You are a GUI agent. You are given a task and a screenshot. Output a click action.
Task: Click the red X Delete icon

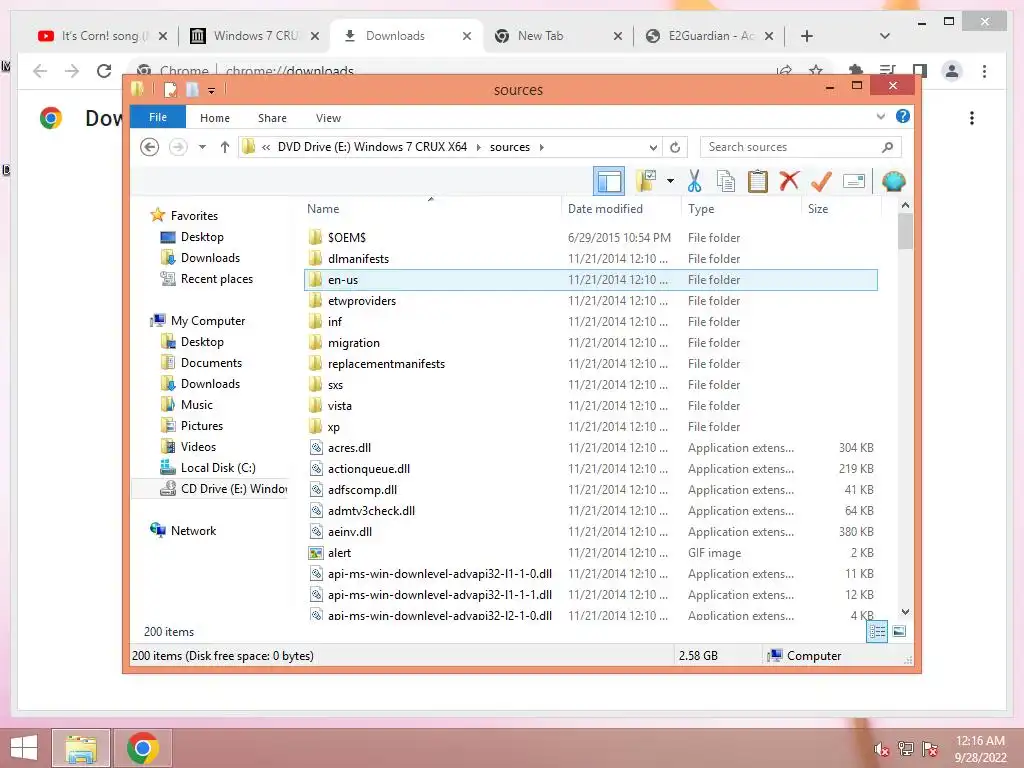789,181
